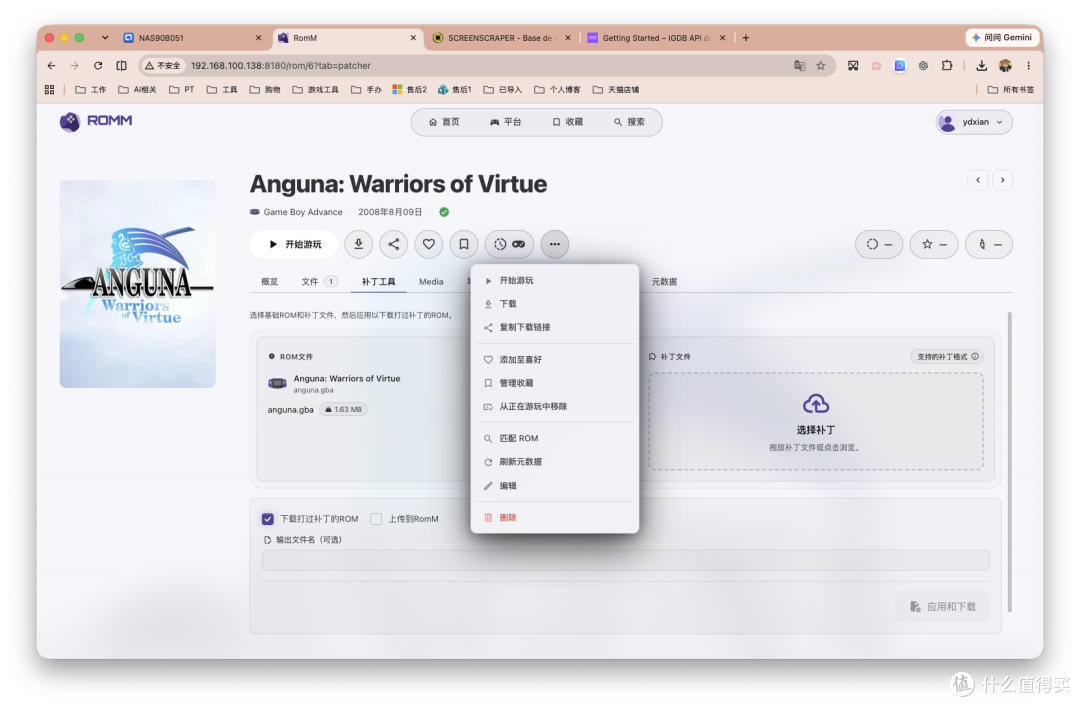Open Chrome three-dot menu
This screenshot has height=707, width=1080.
pyautogui.click(x=1028, y=65)
